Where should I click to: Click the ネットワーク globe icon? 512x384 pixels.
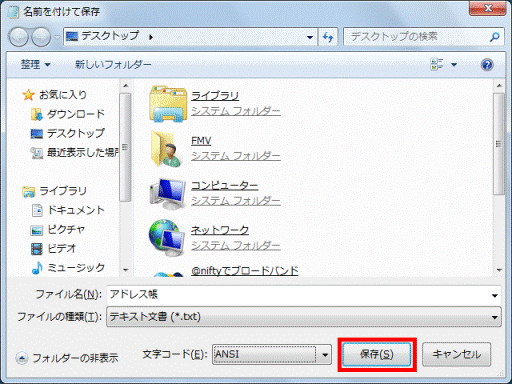(x=166, y=238)
